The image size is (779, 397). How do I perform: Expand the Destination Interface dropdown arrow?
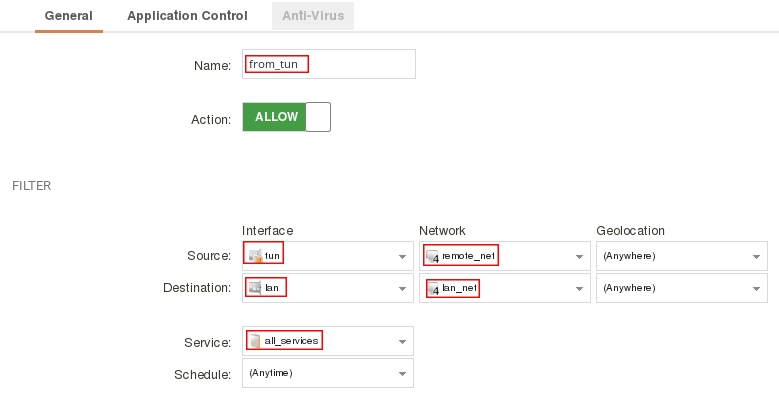(x=402, y=289)
